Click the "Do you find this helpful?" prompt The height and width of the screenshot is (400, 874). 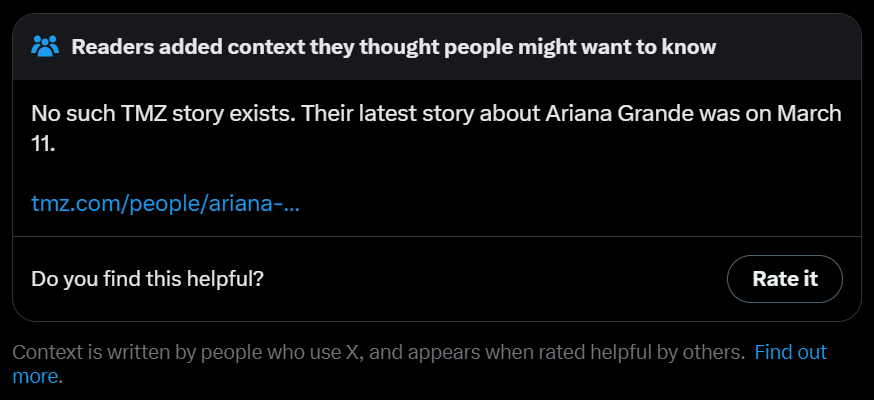(147, 279)
